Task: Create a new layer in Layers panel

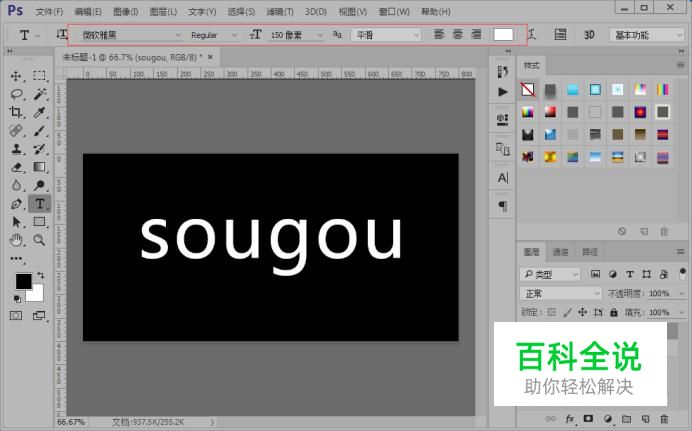Action: pos(645,419)
